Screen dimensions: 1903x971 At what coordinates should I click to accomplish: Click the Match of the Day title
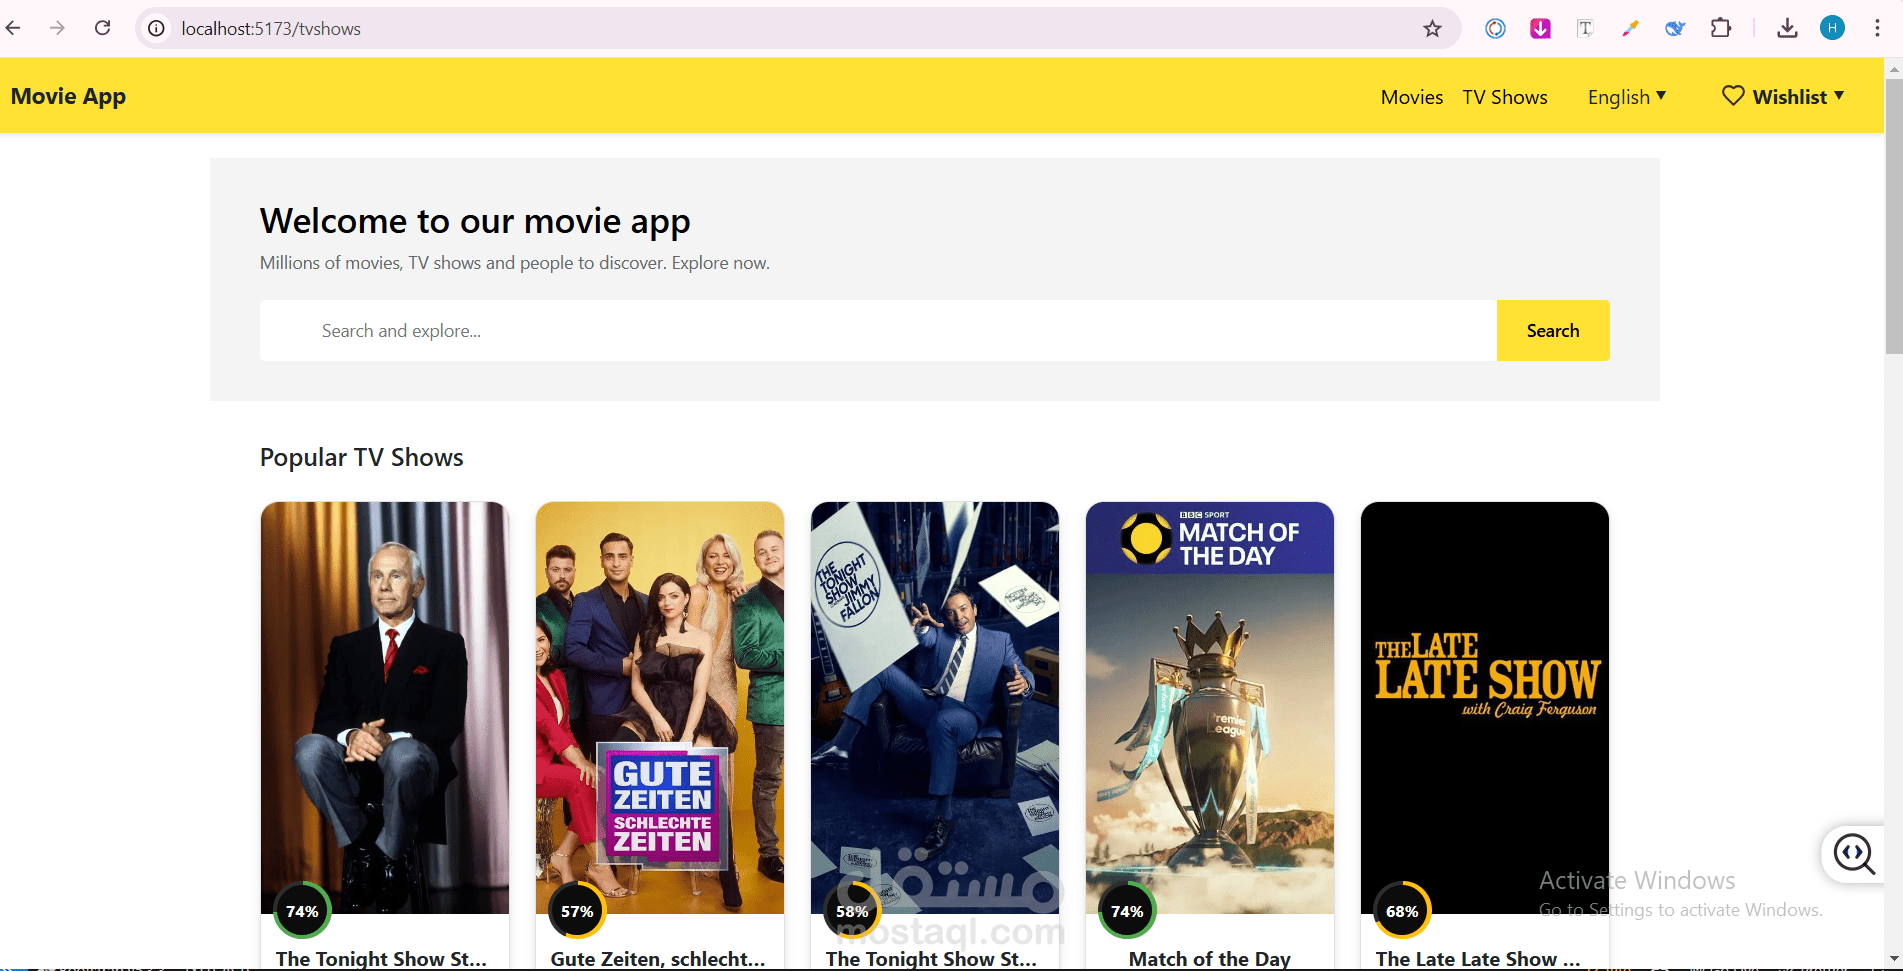pyautogui.click(x=1210, y=959)
